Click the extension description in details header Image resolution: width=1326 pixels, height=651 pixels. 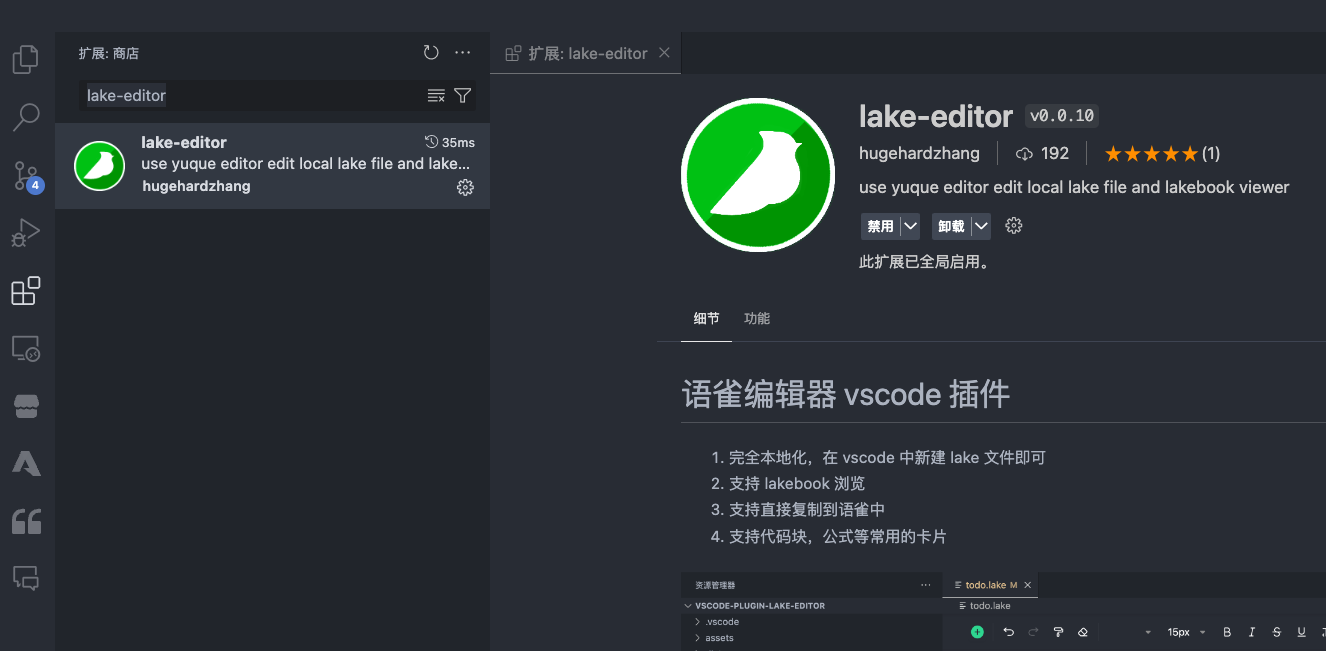coord(1074,187)
